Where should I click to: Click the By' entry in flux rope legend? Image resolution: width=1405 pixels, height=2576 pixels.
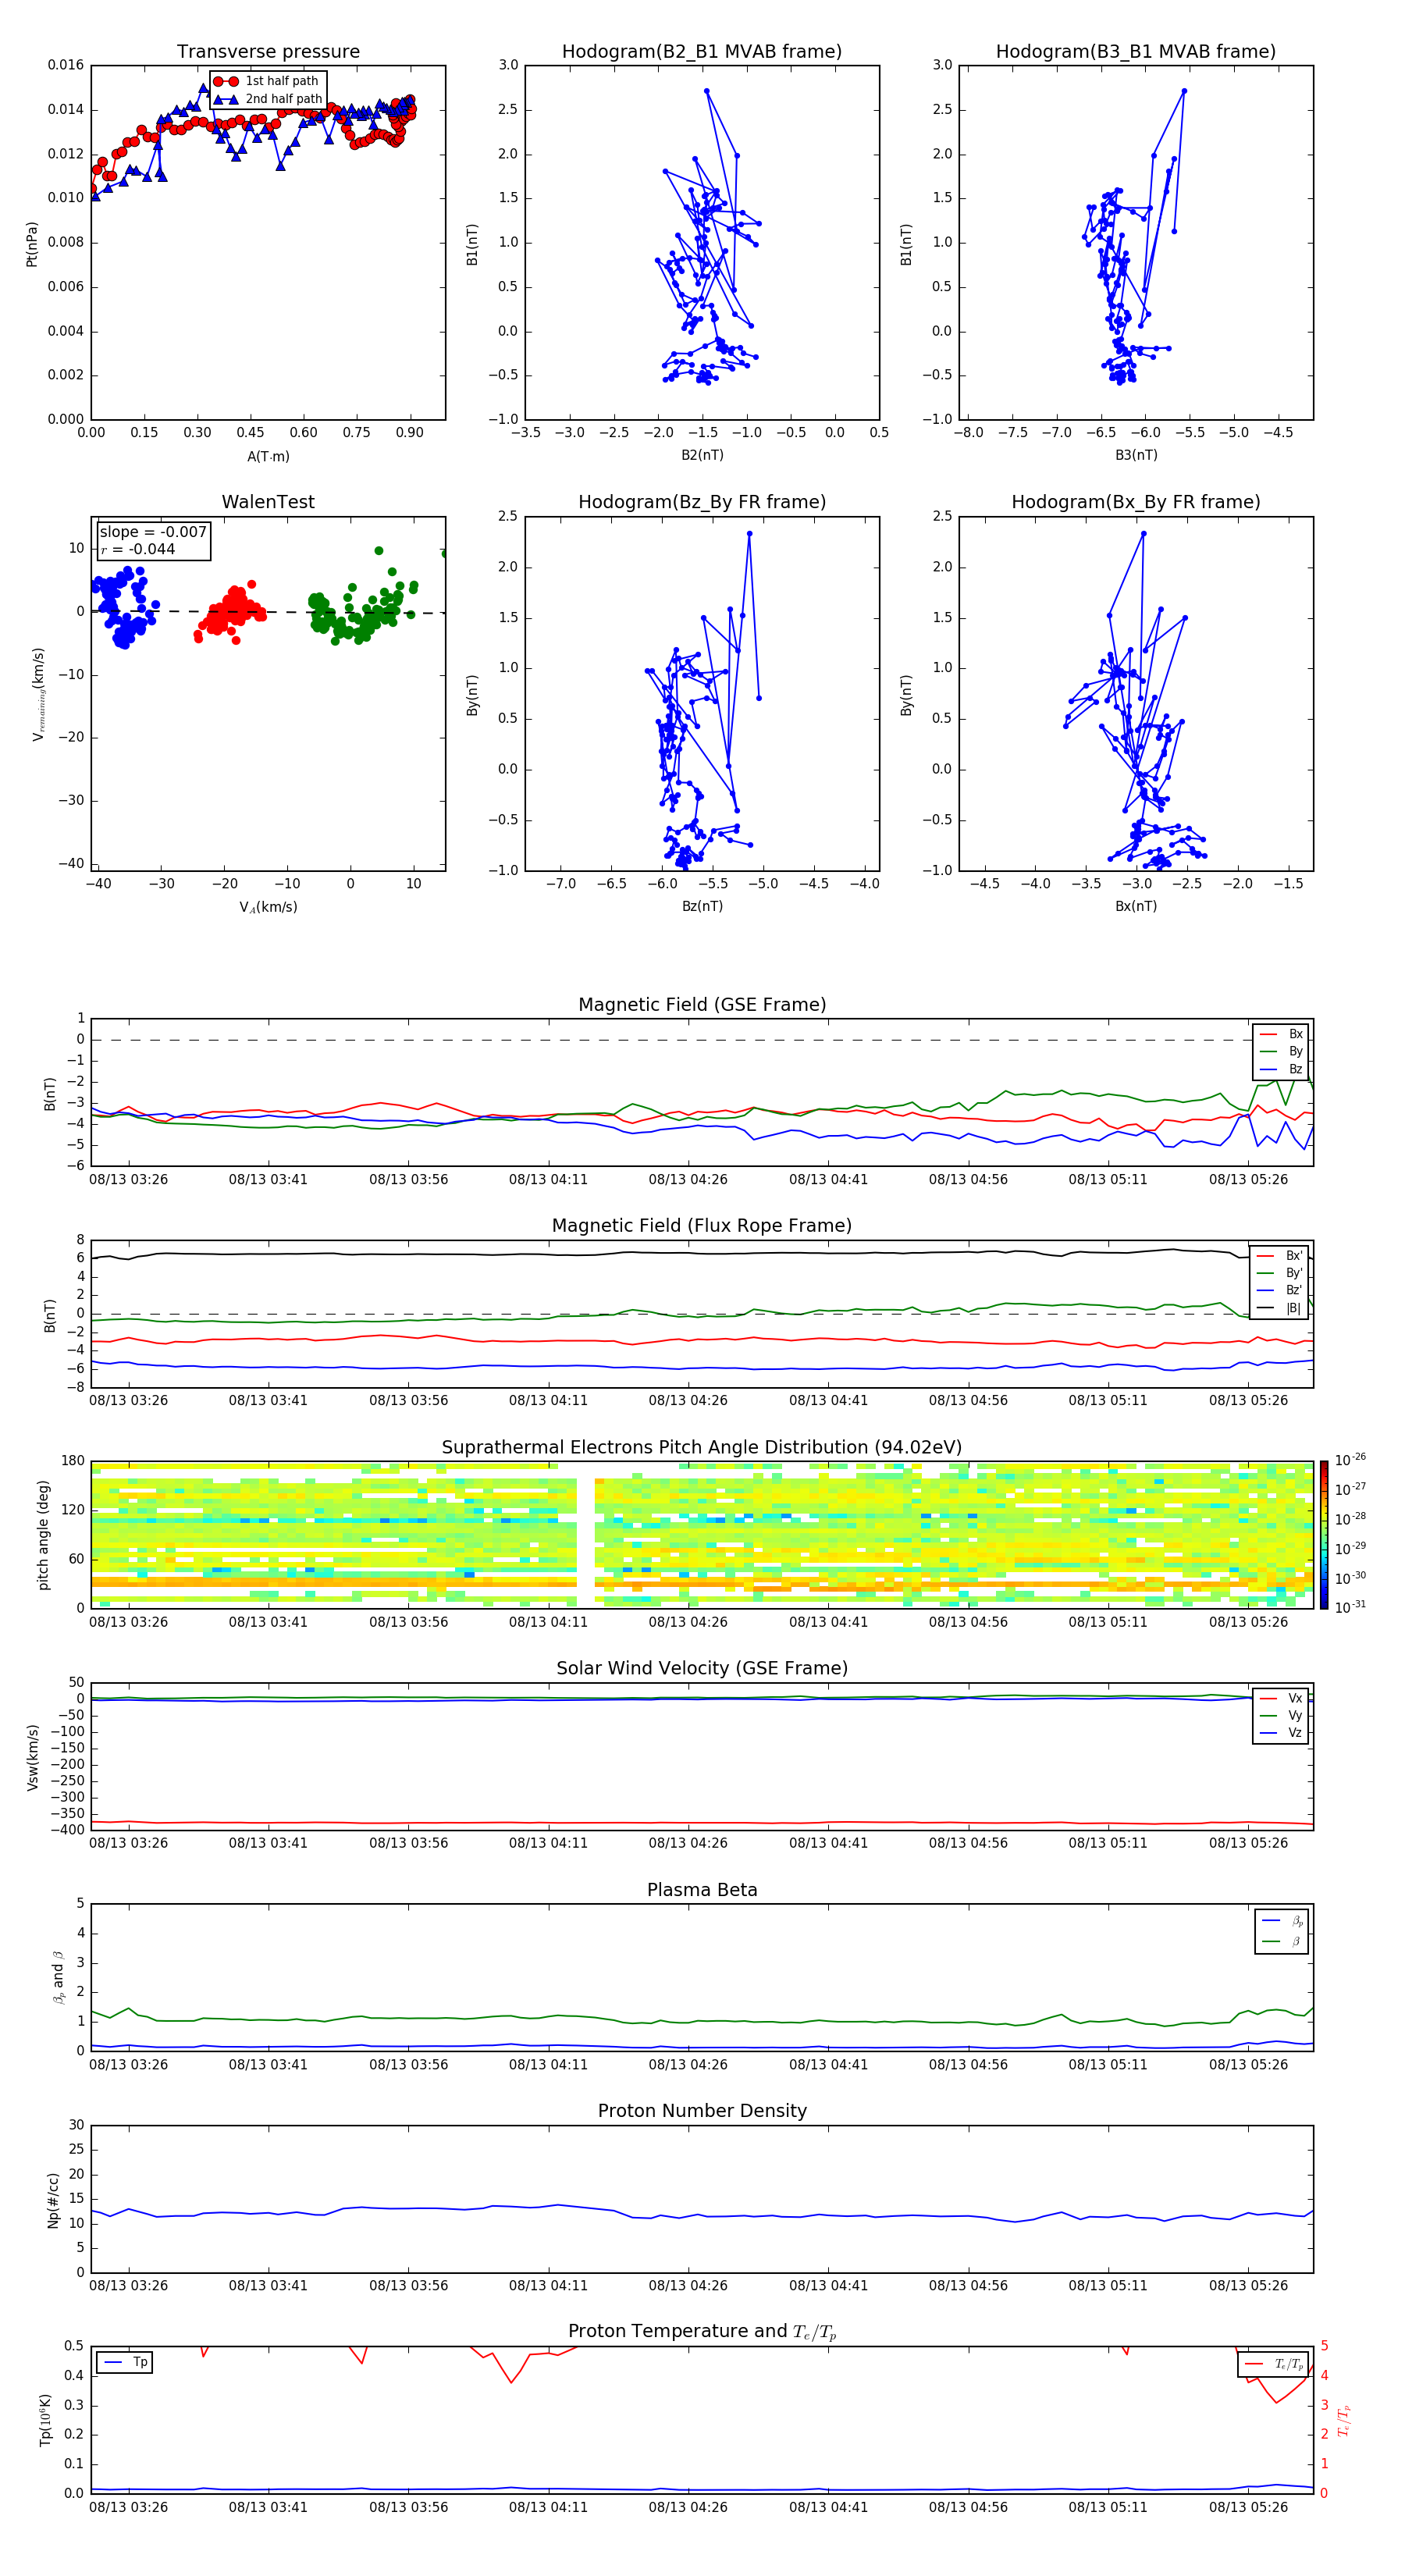1280,1273
